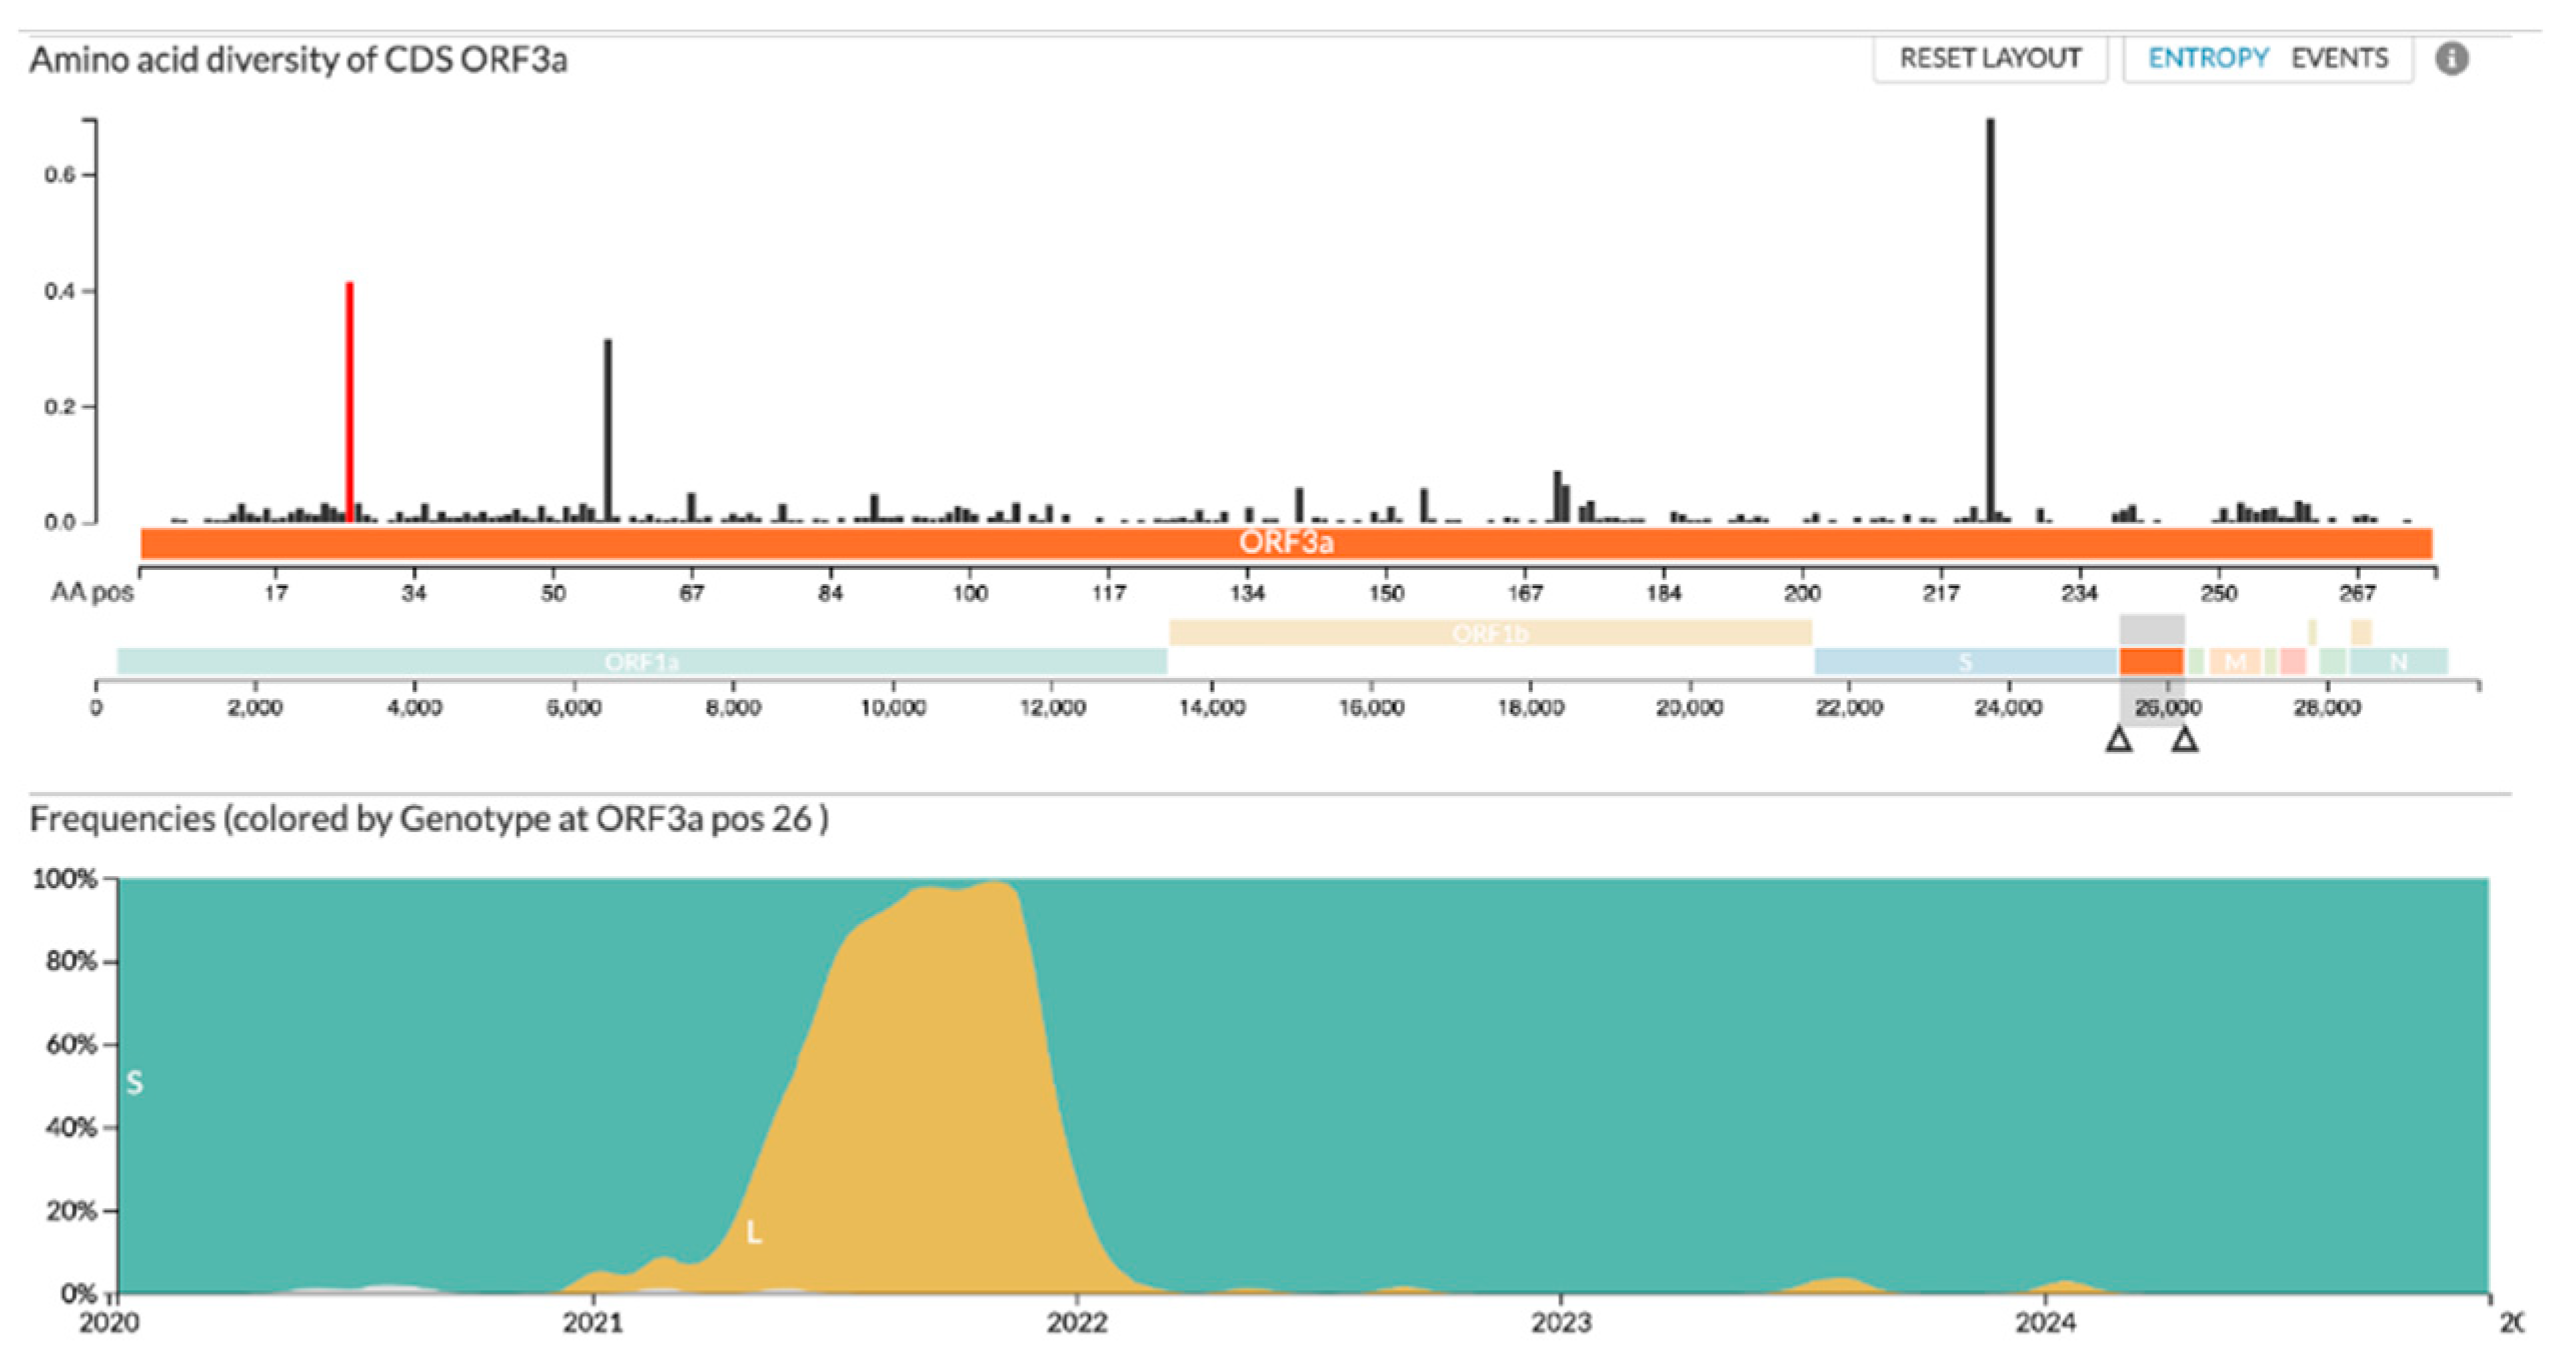This screenshot has width=2572, height=1357.
Task: Click the info icon next to EVENTS
Action: pos(2451,59)
